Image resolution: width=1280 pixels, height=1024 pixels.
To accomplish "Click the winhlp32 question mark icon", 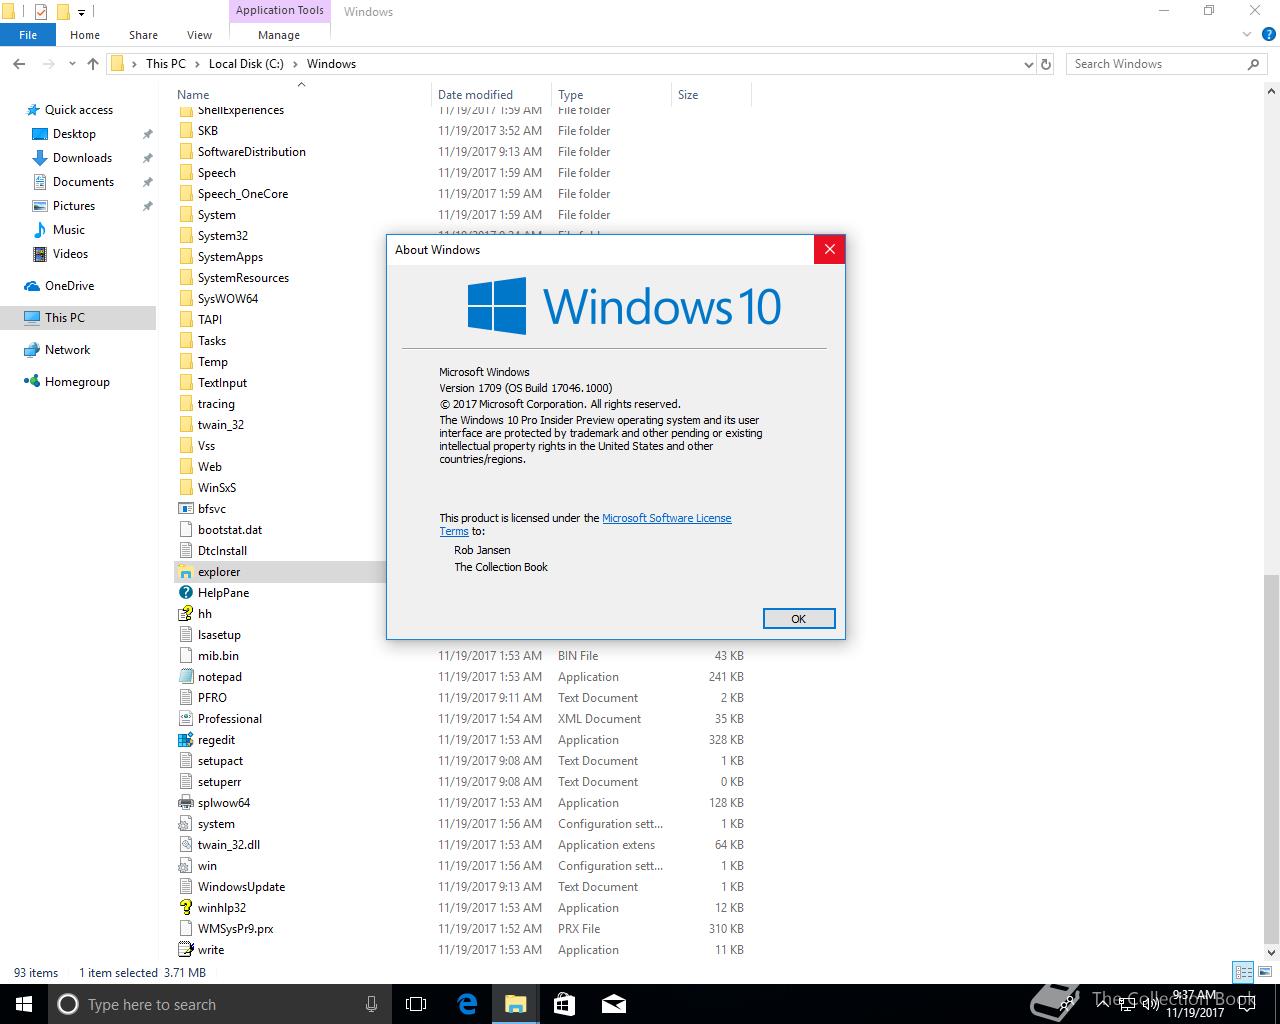I will click(x=185, y=908).
